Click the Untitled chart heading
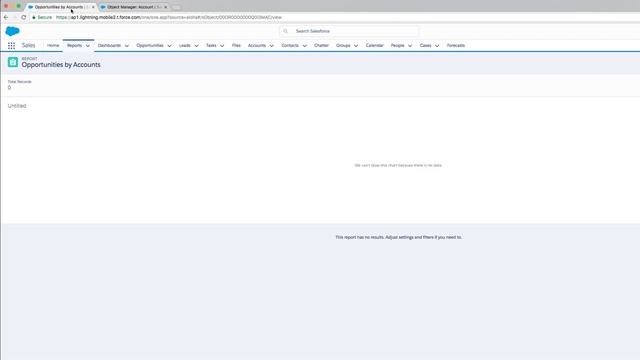This screenshot has width=640, height=360. click(x=17, y=106)
